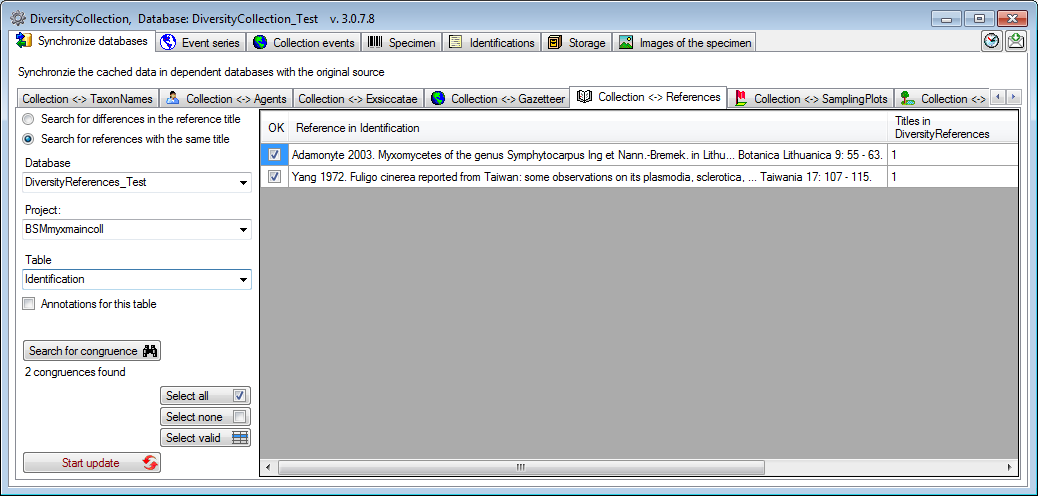Viewport: 1038px width, 496px height.
Task: Select the Collection <-> TaxonNames sub-tab
Action: pos(87,99)
